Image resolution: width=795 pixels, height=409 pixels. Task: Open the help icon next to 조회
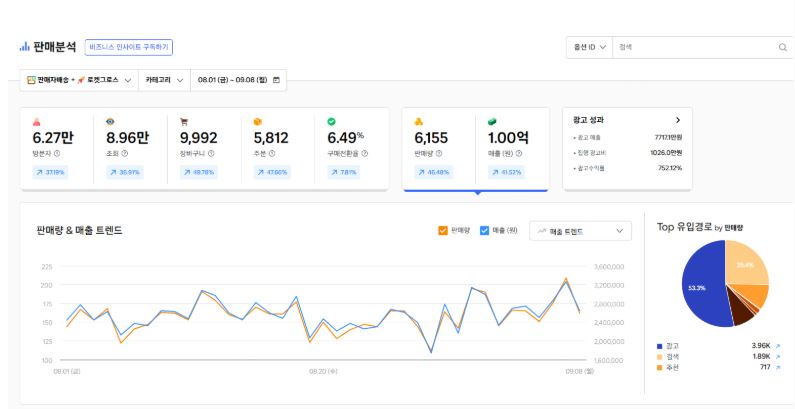[x=125, y=154]
